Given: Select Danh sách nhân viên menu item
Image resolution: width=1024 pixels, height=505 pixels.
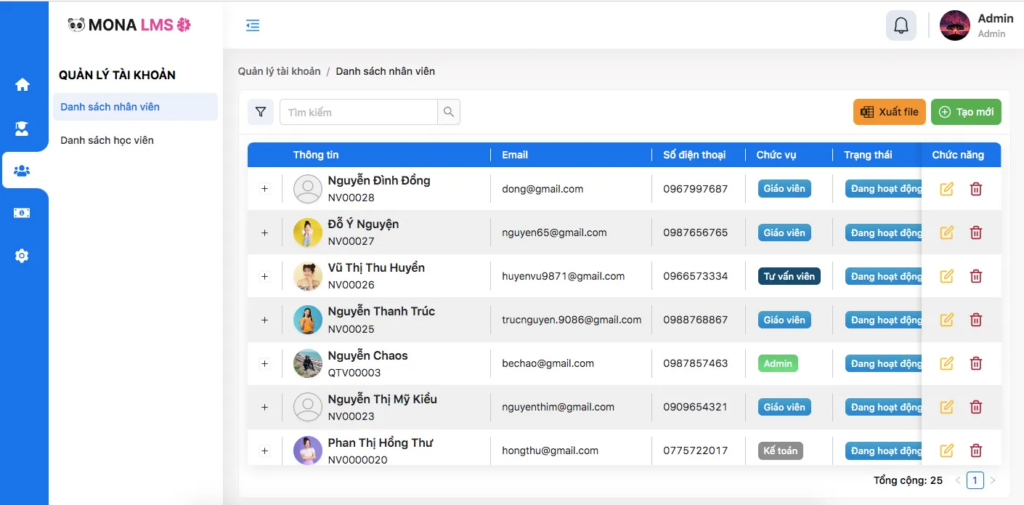Looking at the screenshot, I should (135, 106).
